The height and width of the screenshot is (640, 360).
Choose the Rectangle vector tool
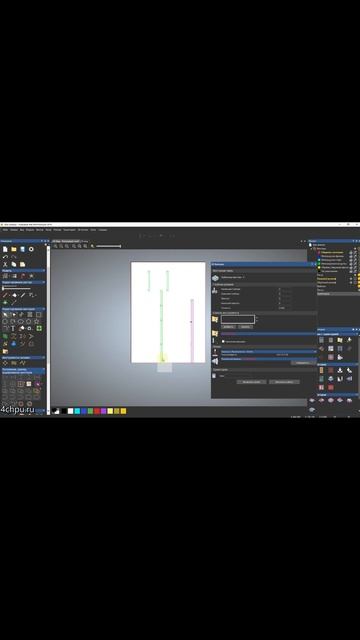[x=39, y=314]
